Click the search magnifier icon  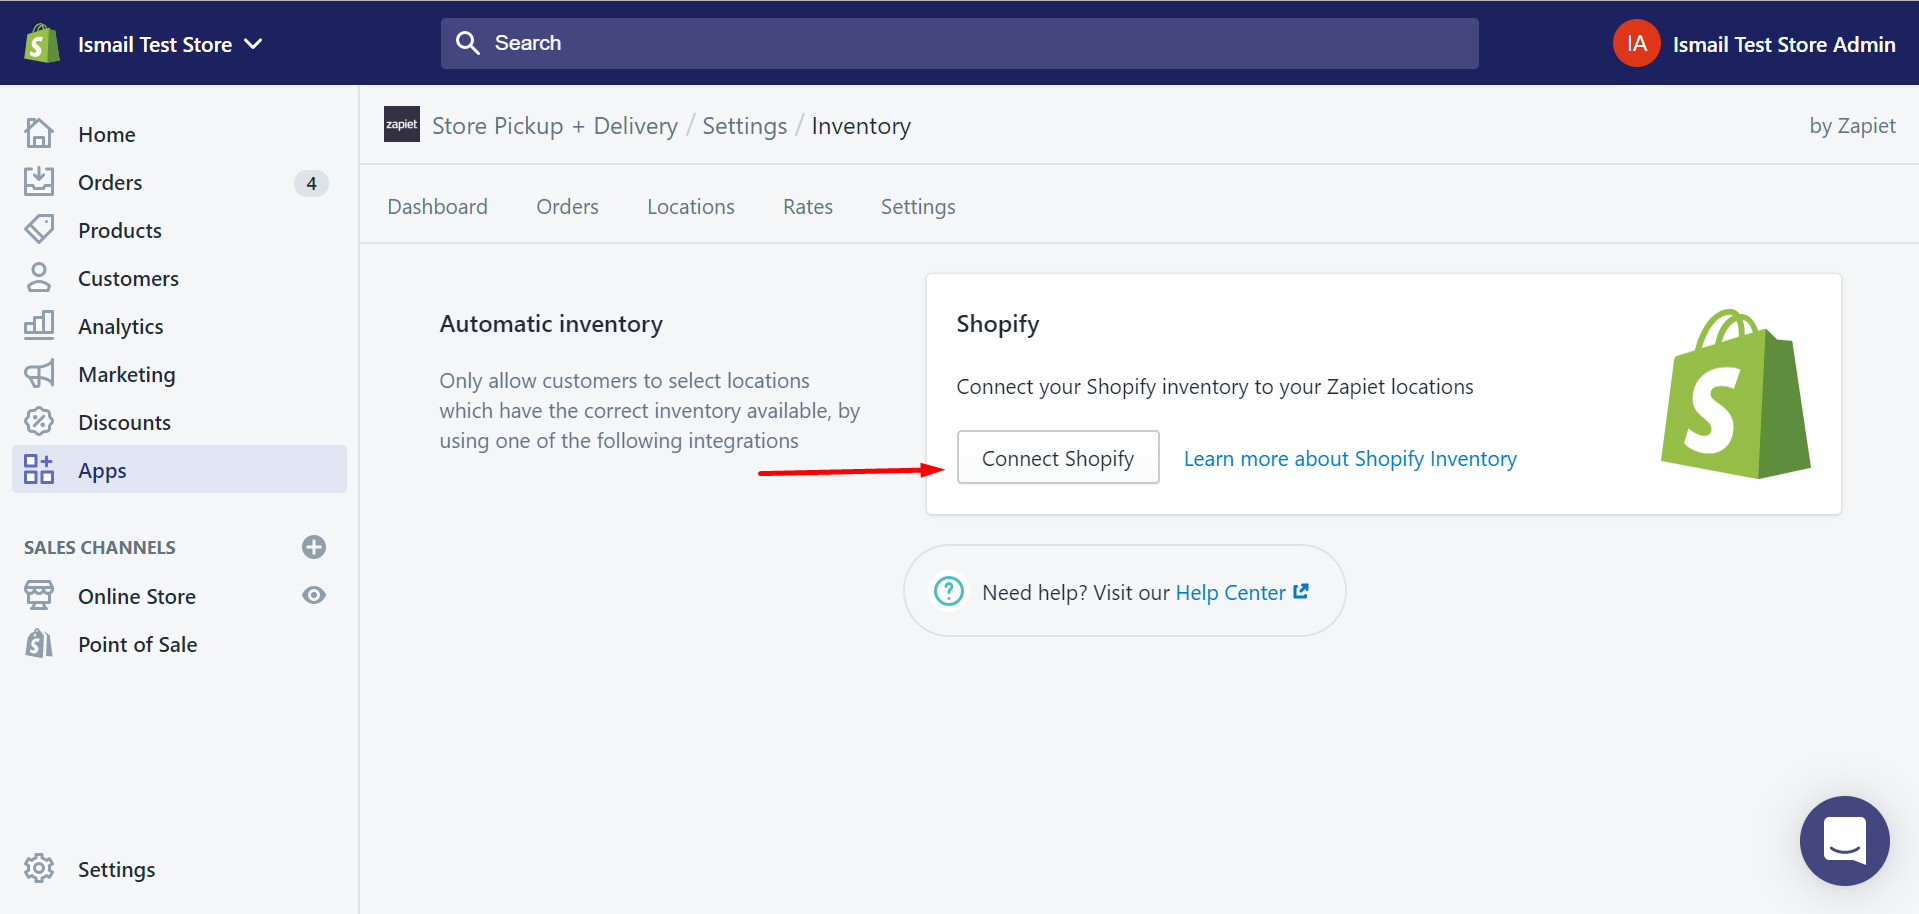pos(467,43)
